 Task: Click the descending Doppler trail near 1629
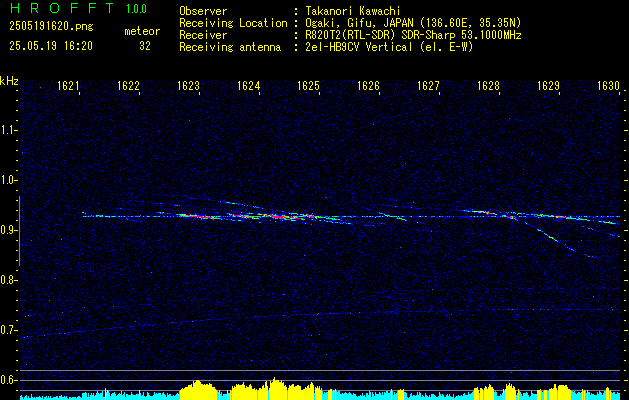pos(556,239)
